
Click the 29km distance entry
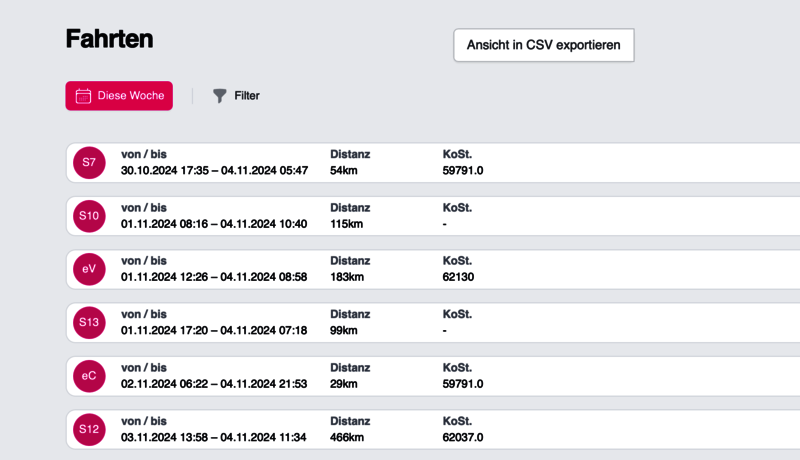343,384
